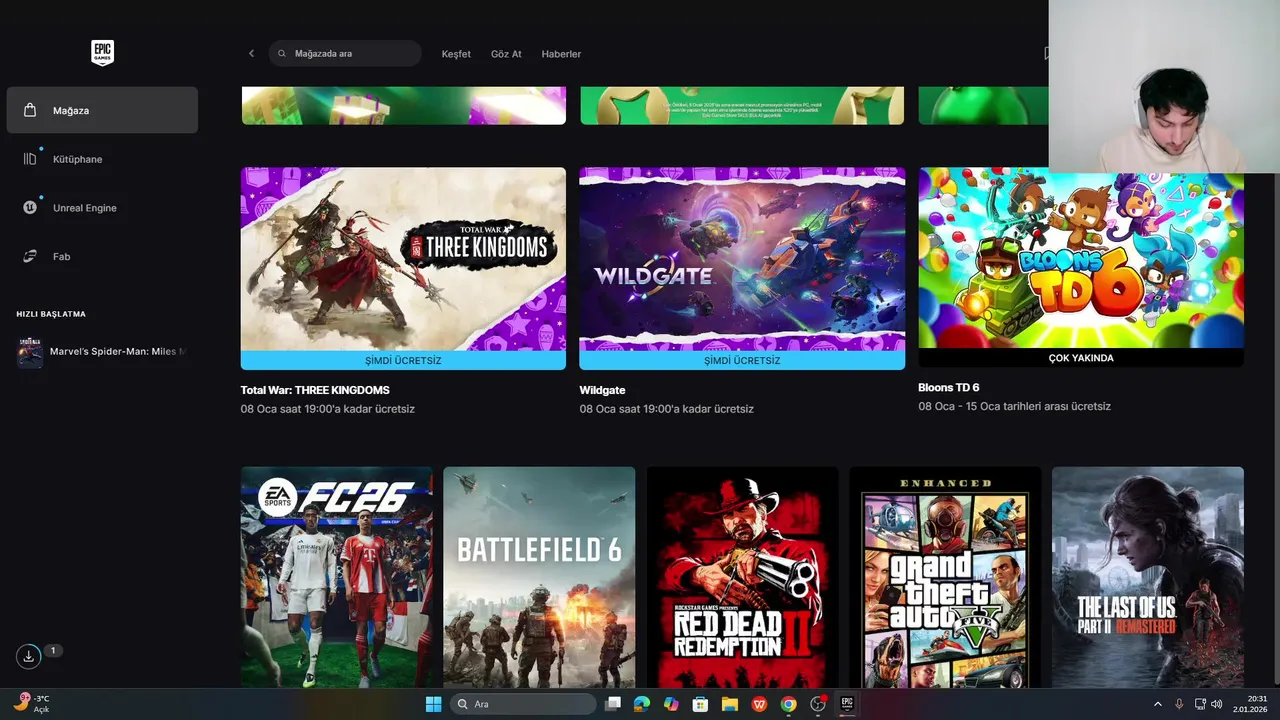Click the downloads count badge 1

pos(53,651)
